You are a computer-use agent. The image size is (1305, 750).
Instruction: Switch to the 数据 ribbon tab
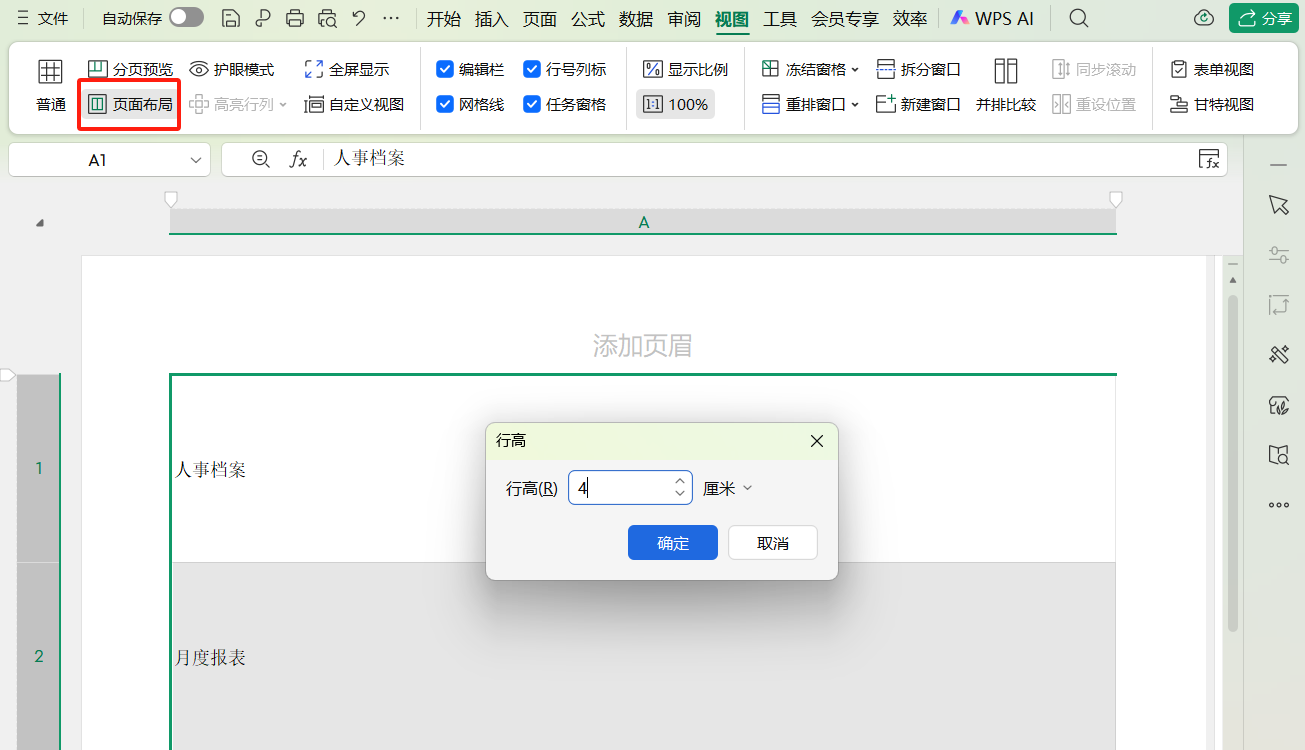pyautogui.click(x=635, y=17)
